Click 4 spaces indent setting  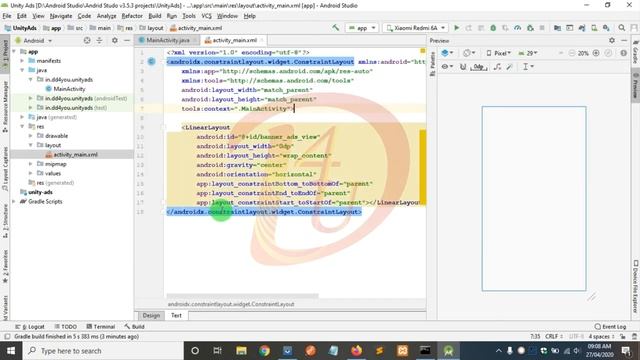(601, 336)
